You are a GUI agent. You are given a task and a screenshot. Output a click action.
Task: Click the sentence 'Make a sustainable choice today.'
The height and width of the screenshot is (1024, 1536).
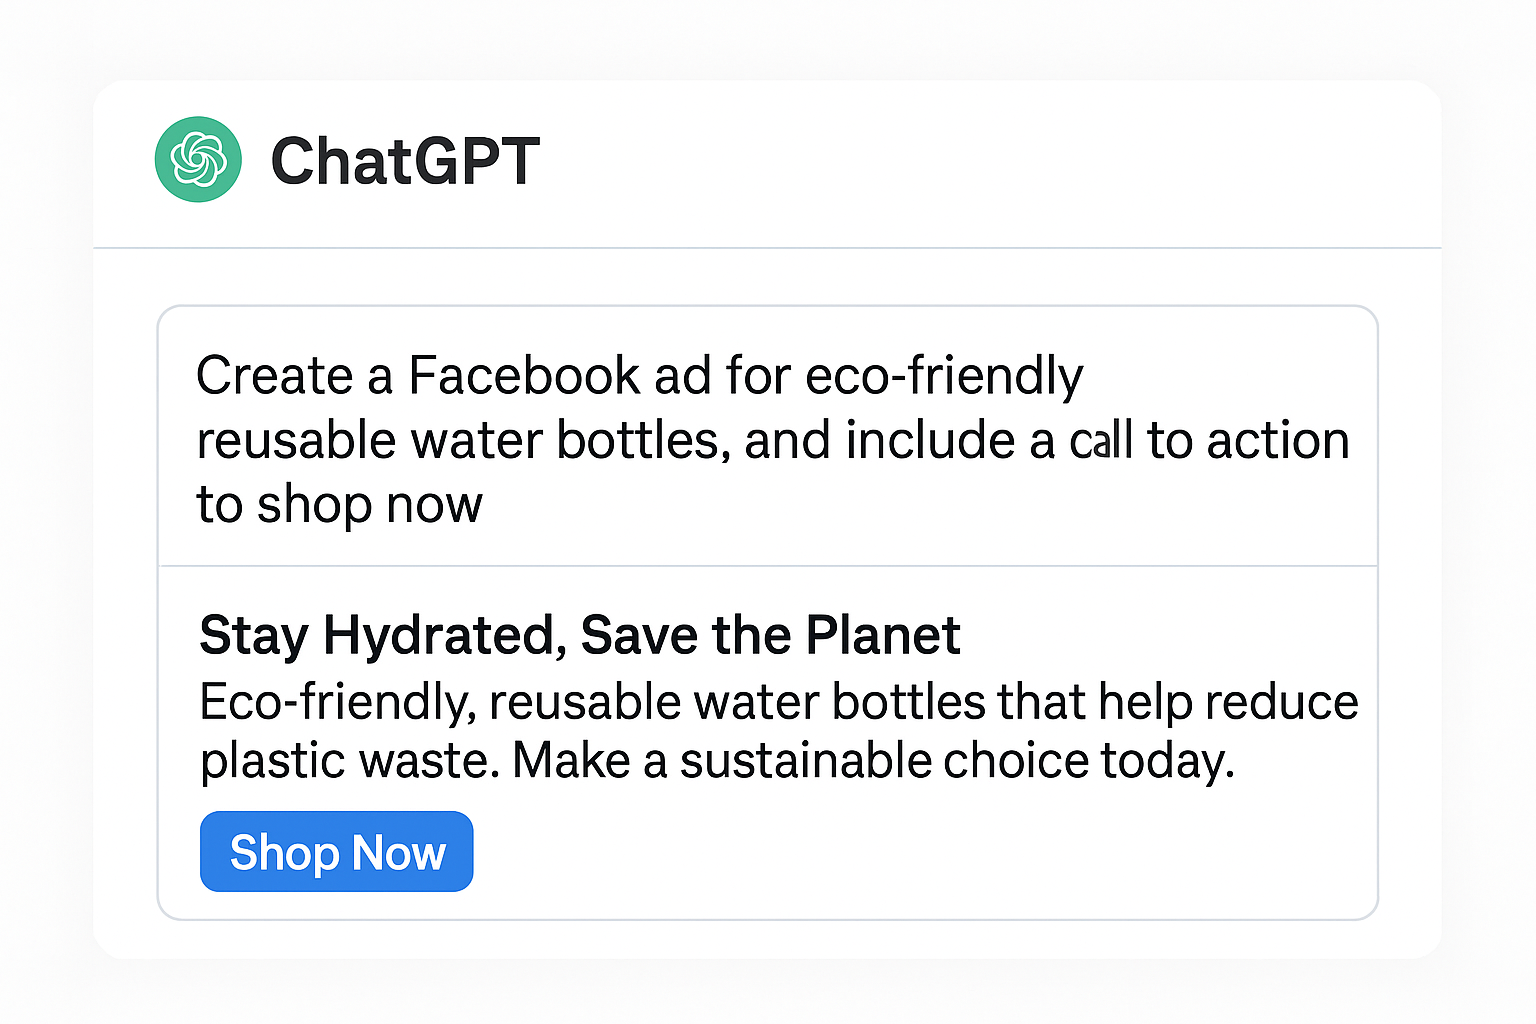(x=874, y=761)
